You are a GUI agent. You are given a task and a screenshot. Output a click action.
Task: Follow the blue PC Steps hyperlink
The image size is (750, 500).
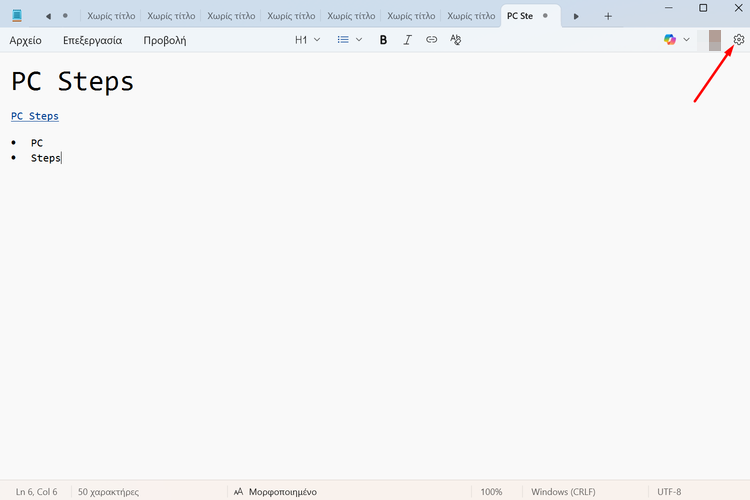tap(35, 116)
